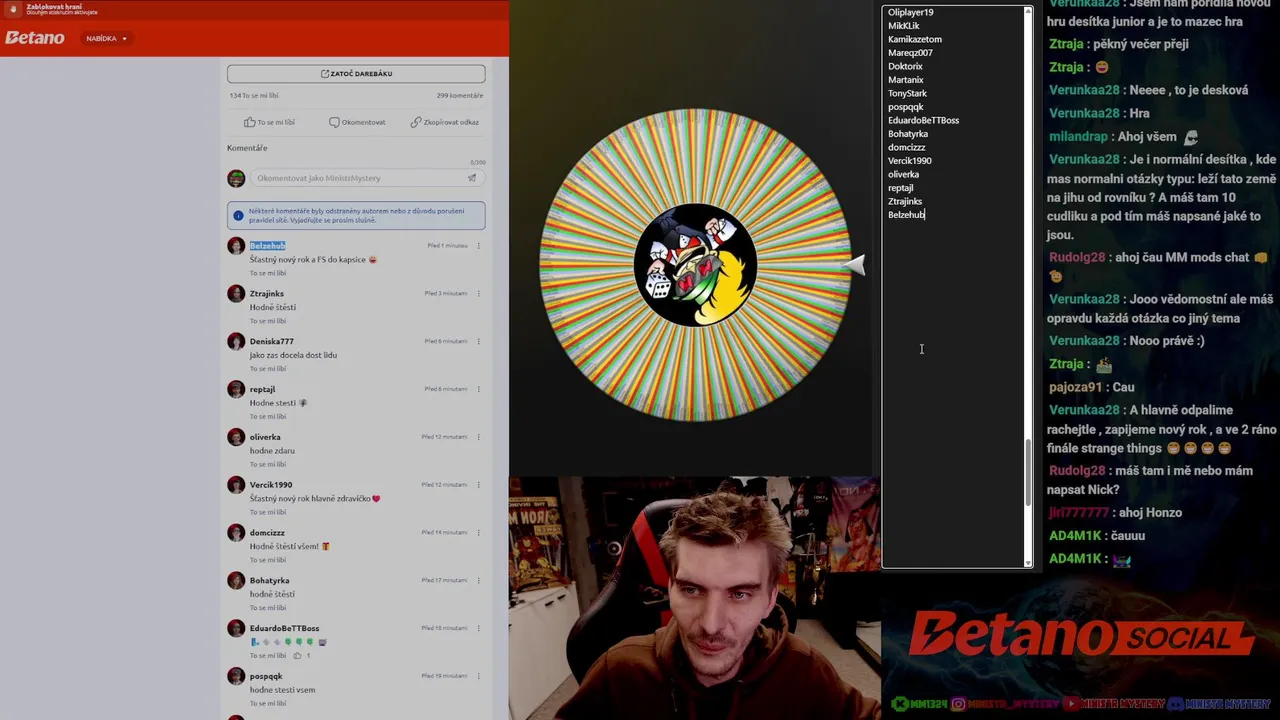Click Mareqz007 in the wheel name list
The width and height of the screenshot is (1280, 720).
coord(910,52)
